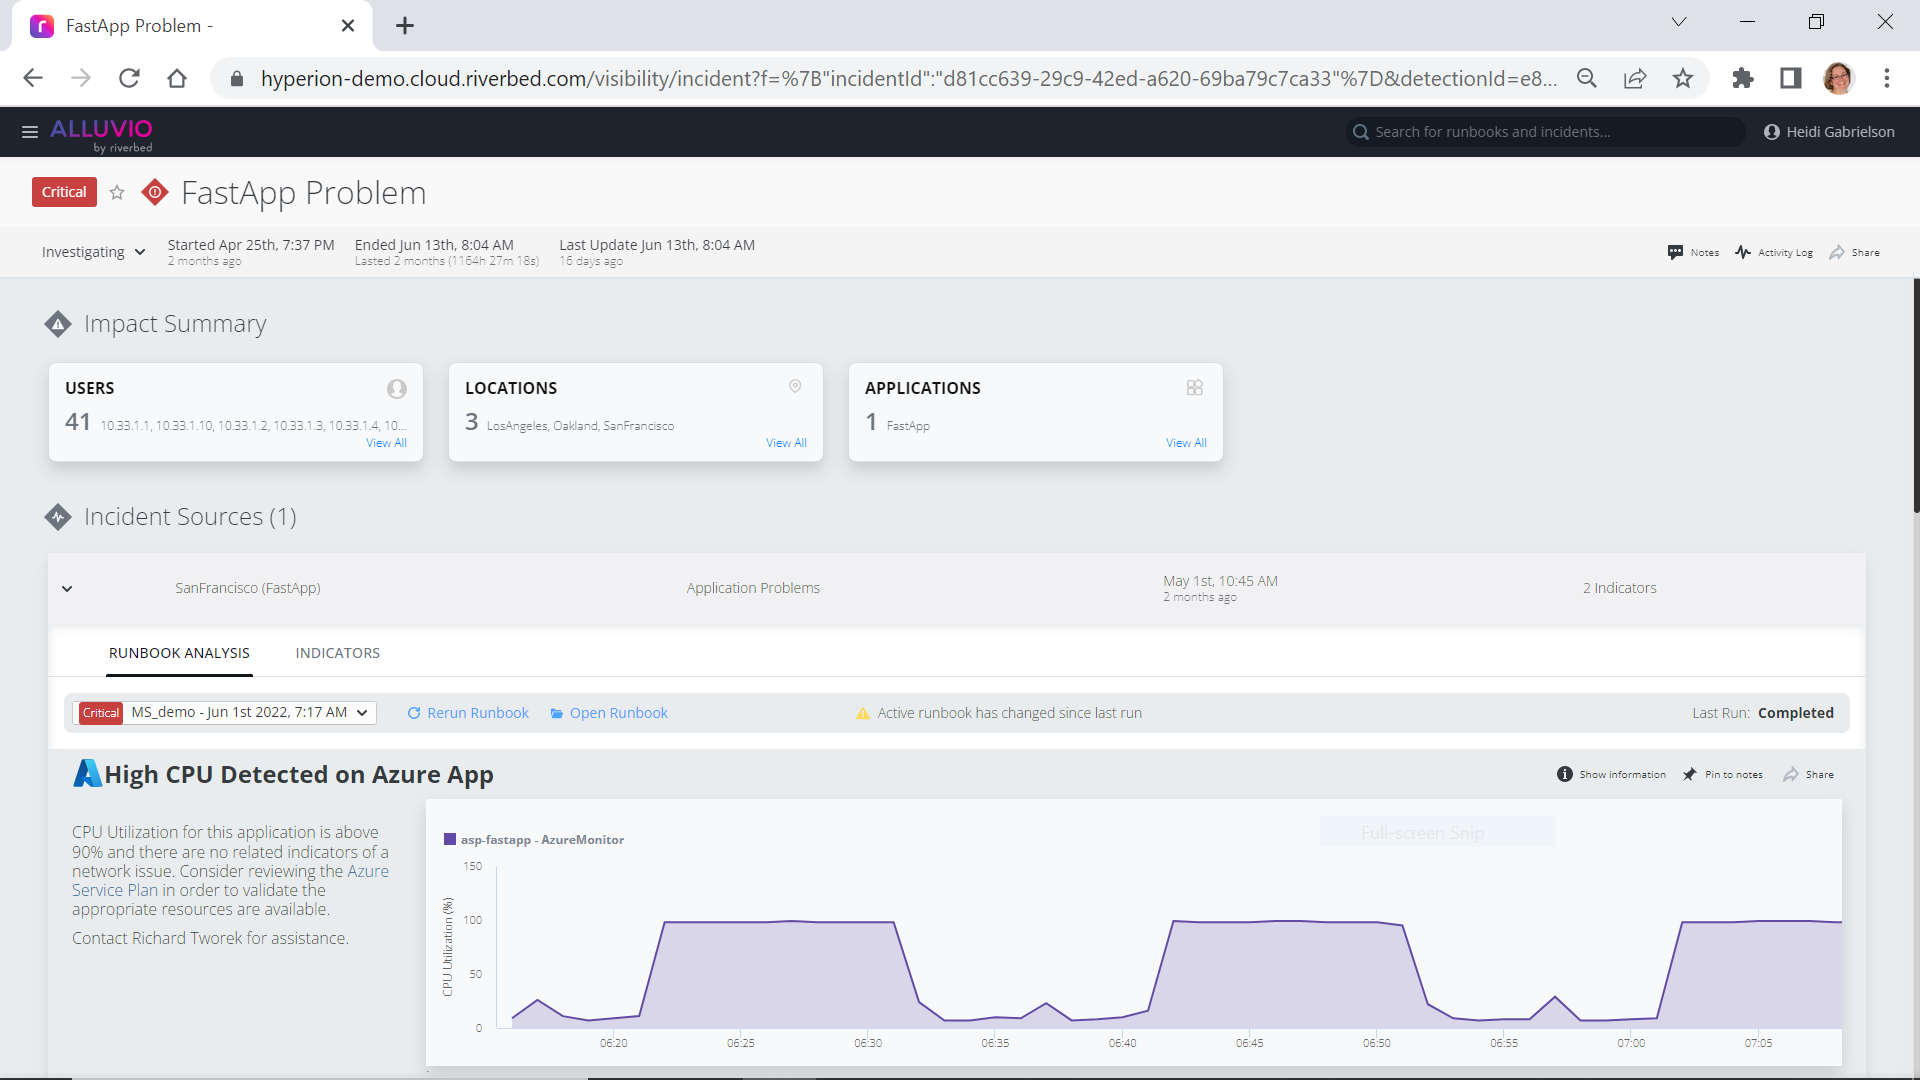Pin High CPU widget to notes

pyautogui.click(x=1722, y=775)
